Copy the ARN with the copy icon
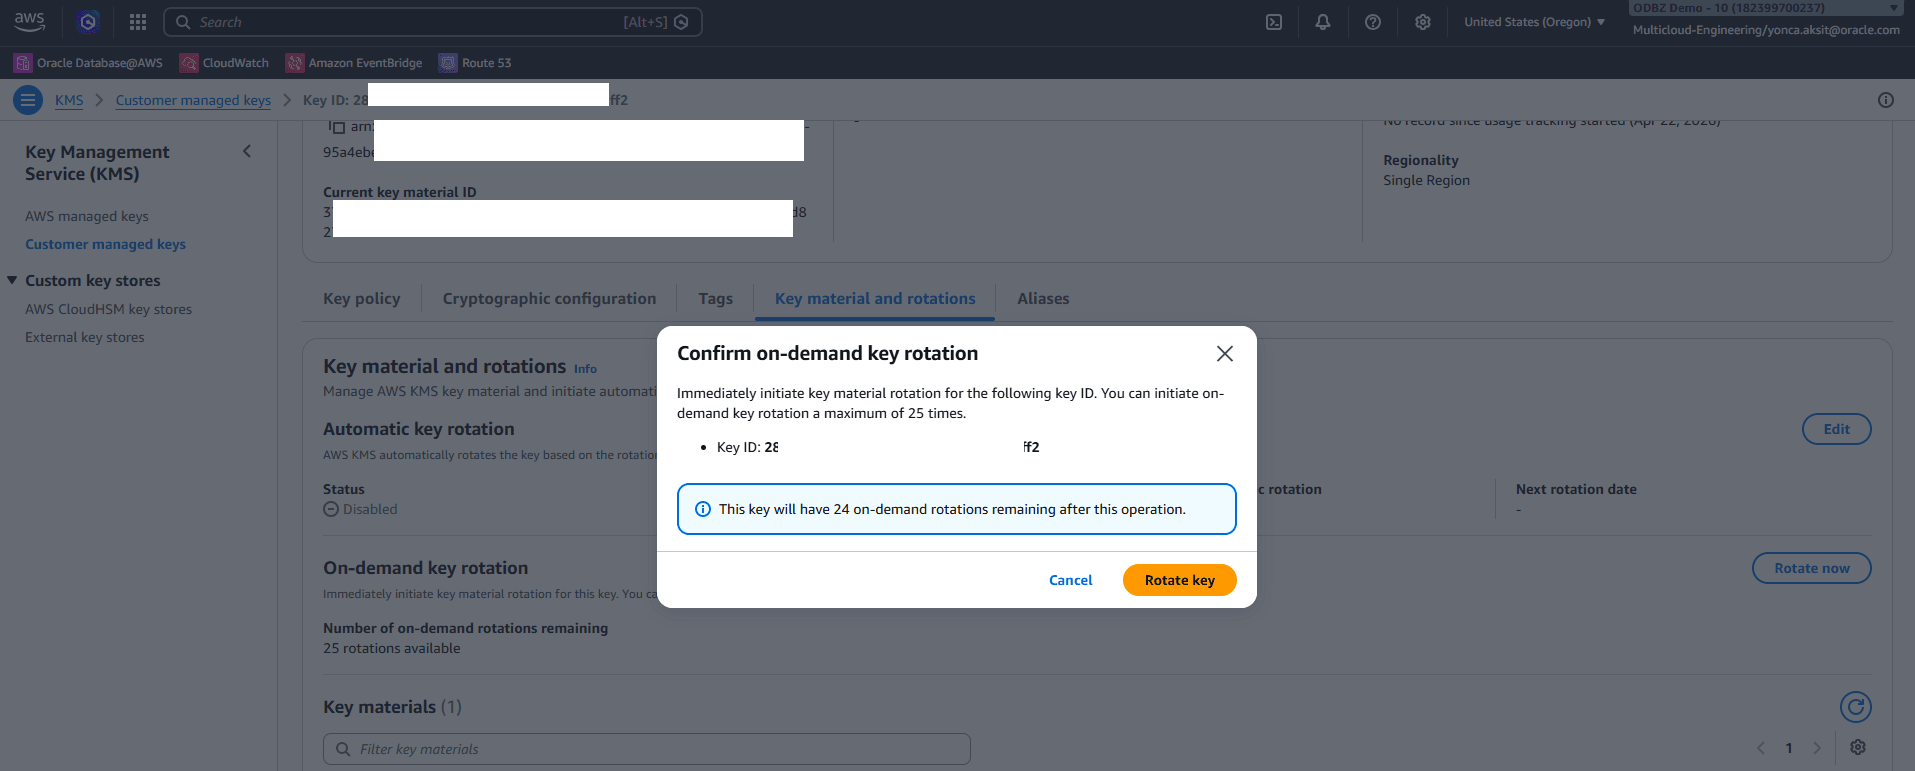This screenshot has width=1915, height=771. (337, 127)
